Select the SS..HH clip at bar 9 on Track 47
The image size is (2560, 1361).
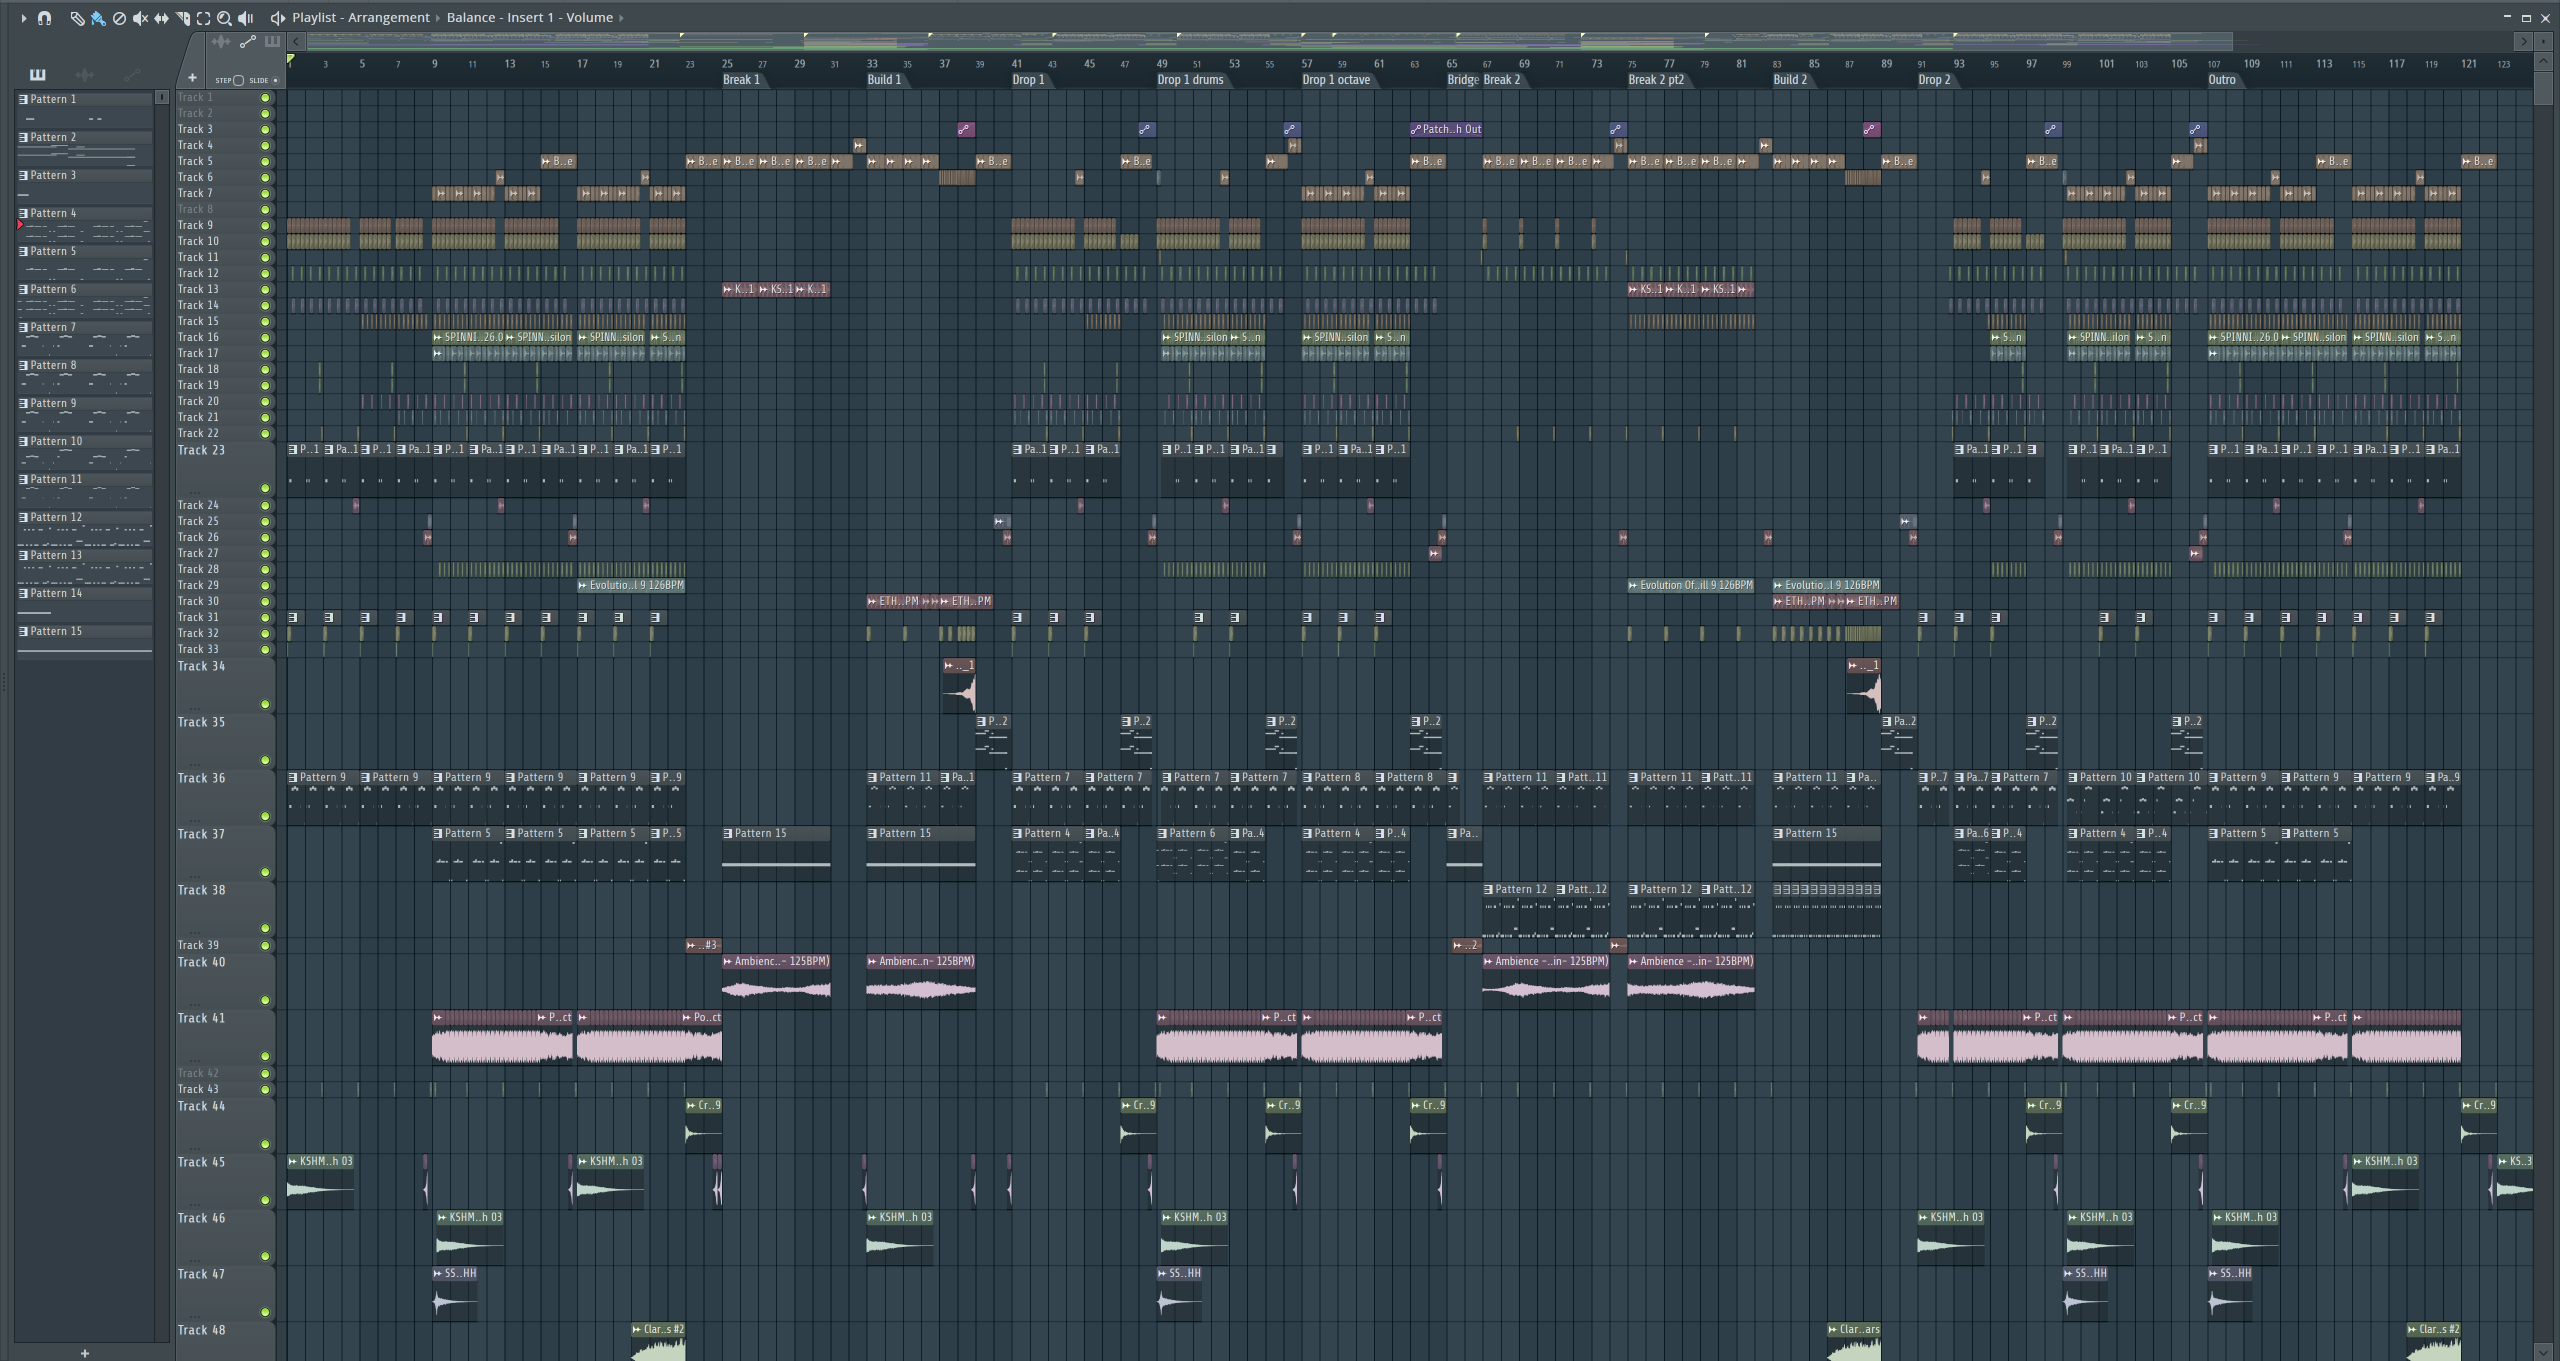[455, 1293]
